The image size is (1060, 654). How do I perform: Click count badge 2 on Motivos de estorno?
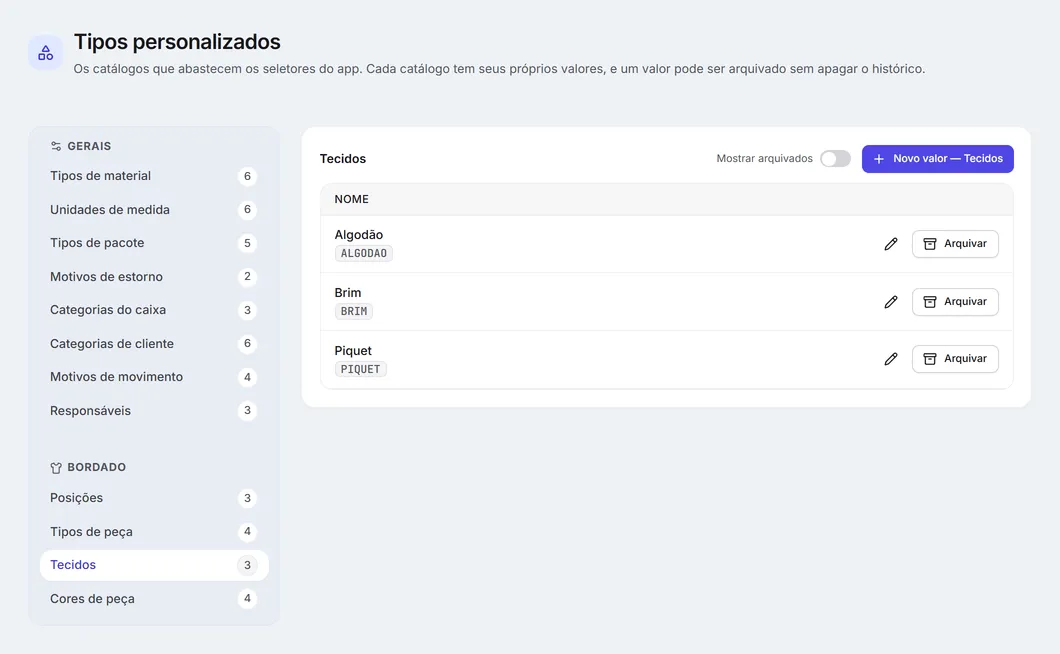(247, 277)
